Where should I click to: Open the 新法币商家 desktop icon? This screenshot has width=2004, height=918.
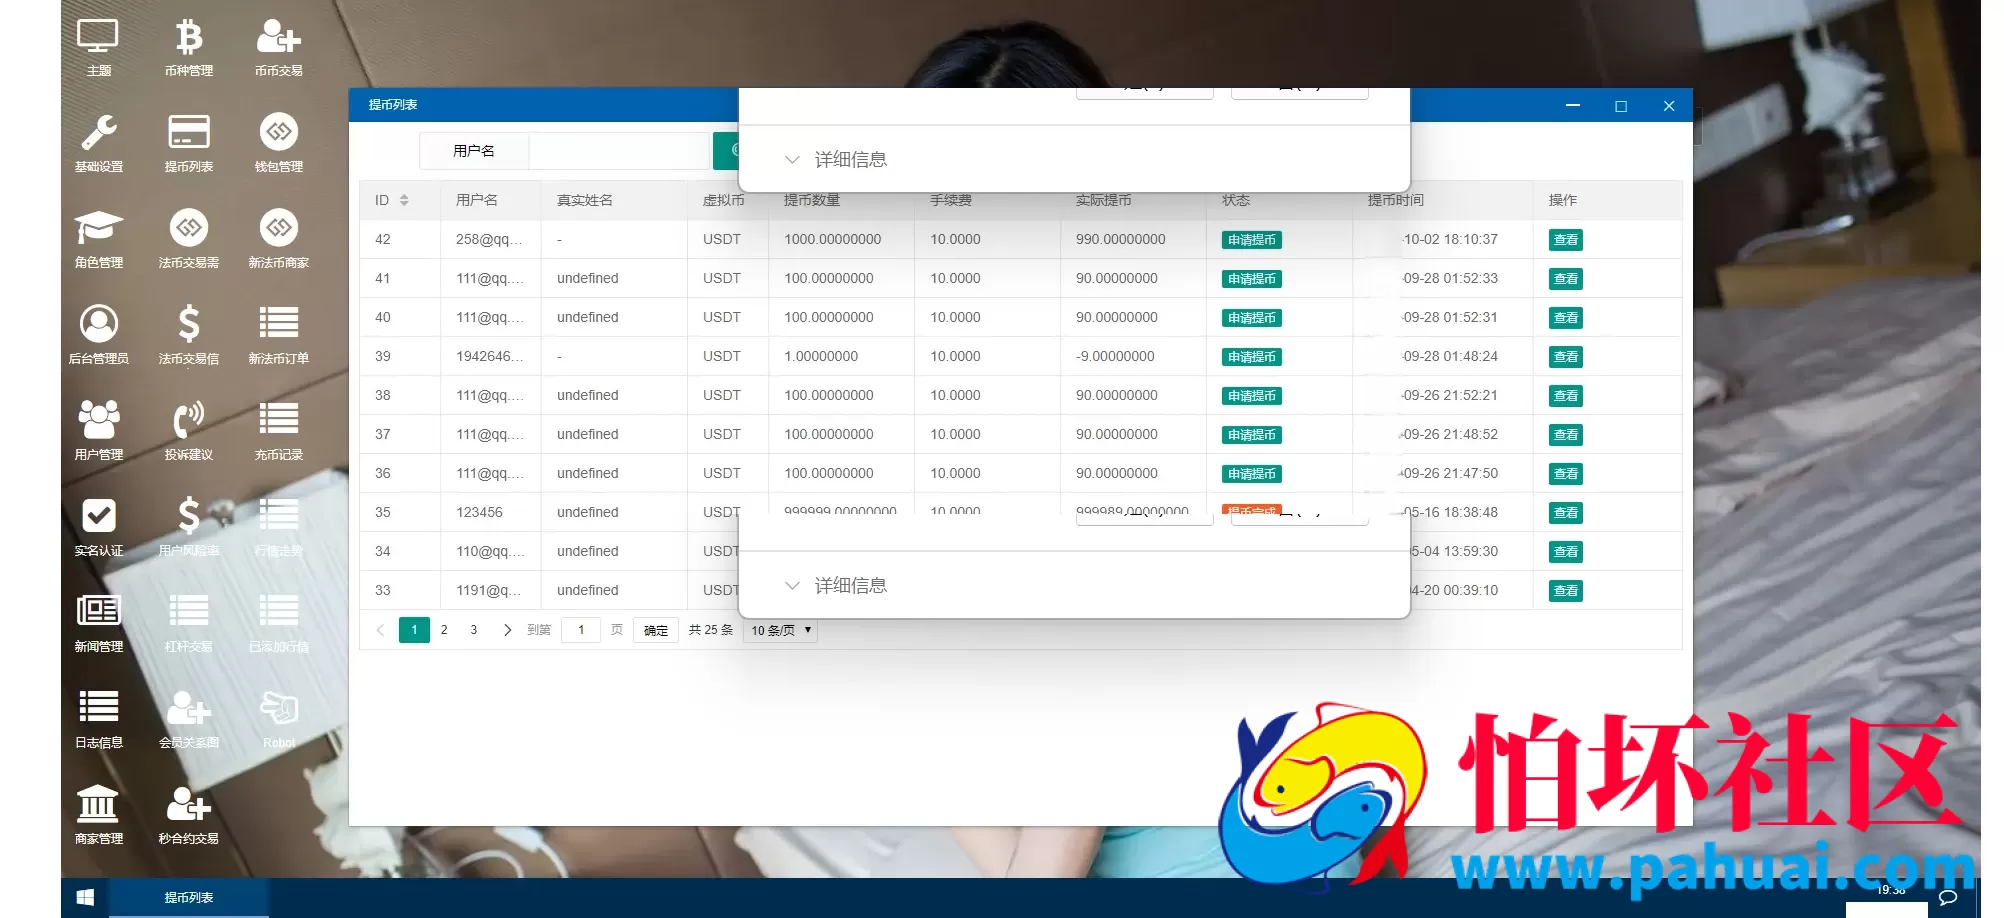278,240
